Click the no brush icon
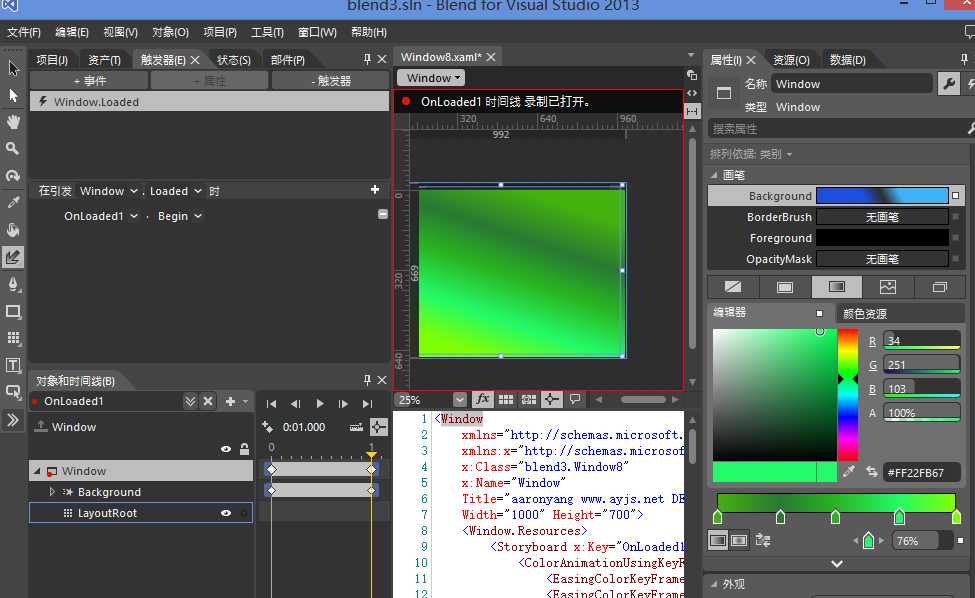 pyautogui.click(x=733, y=287)
